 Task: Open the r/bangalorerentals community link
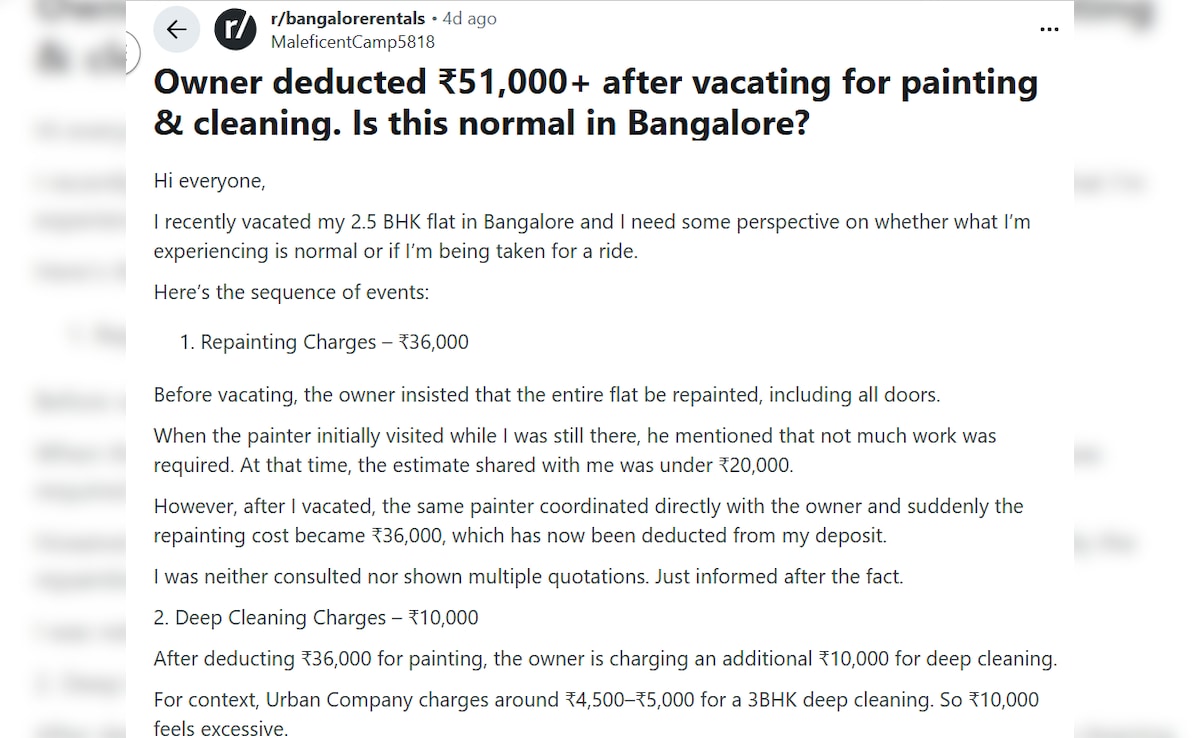[x=348, y=17]
